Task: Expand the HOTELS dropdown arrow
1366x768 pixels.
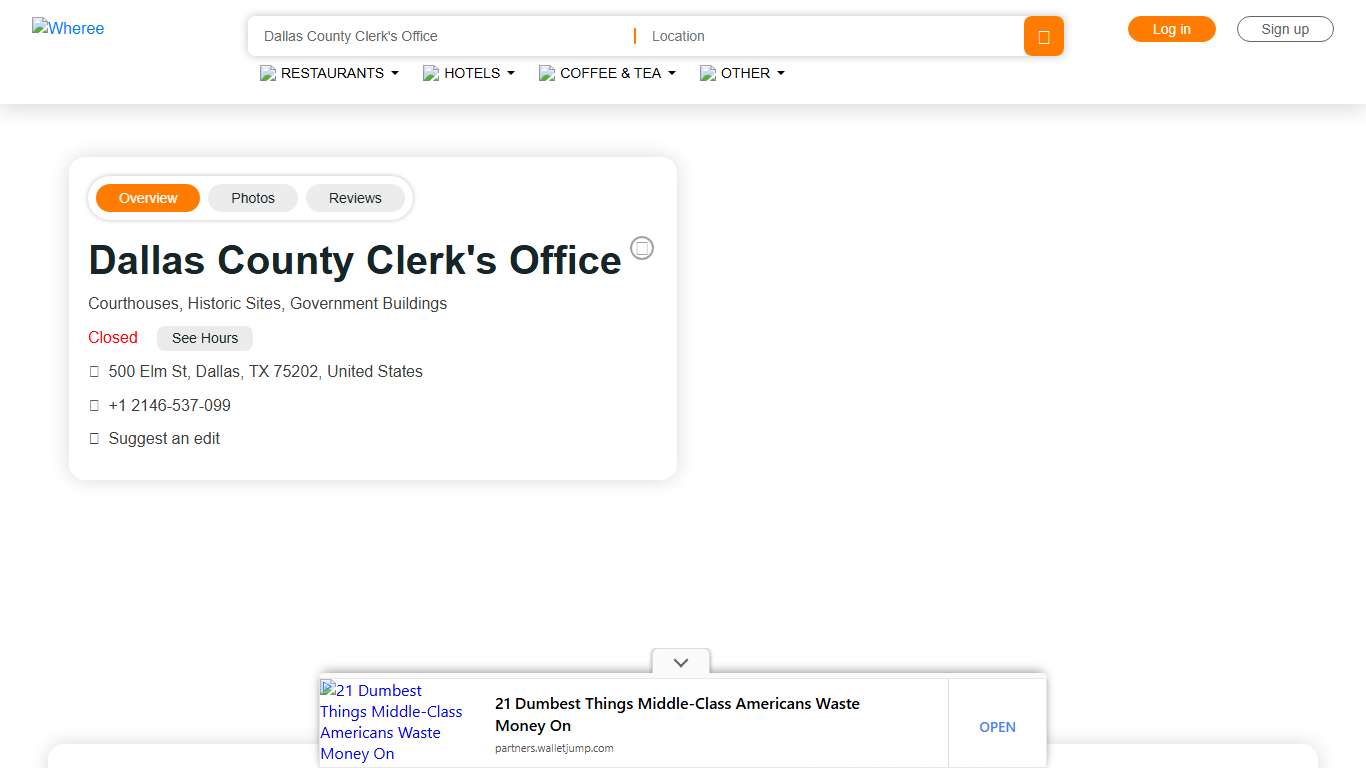Action: coord(511,73)
